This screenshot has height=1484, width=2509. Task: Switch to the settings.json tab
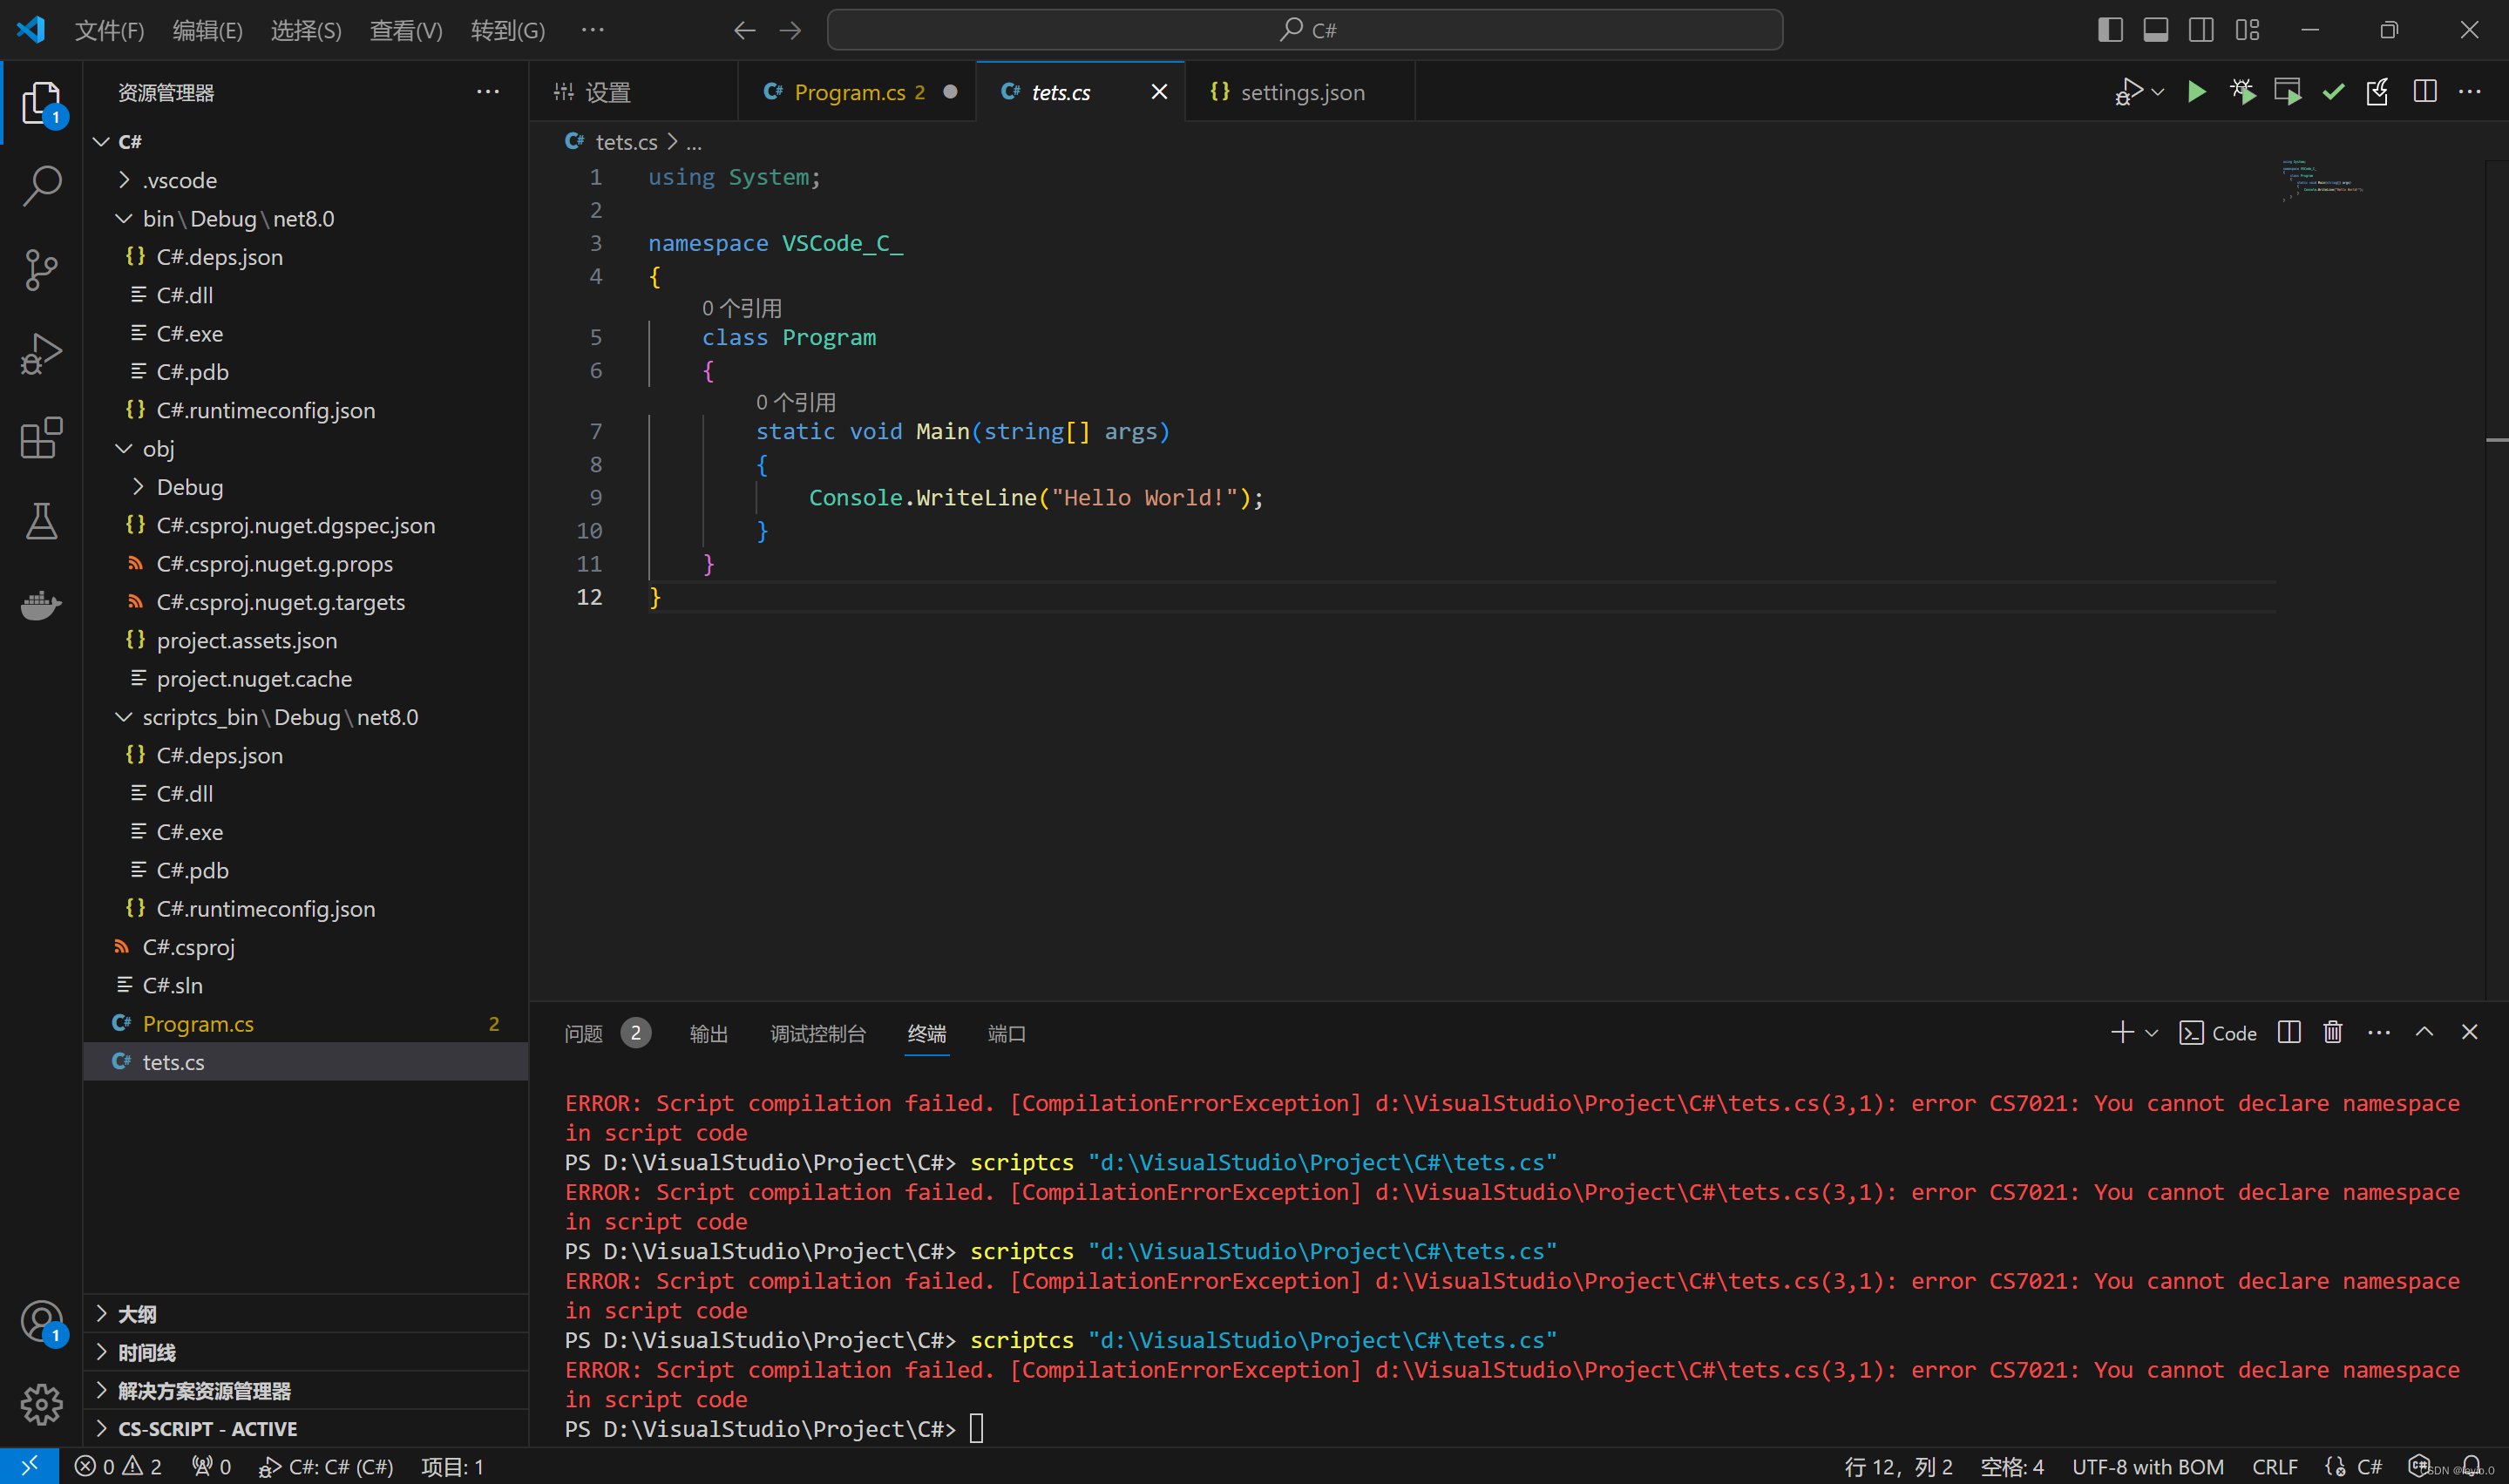(x=1300, y=92)
